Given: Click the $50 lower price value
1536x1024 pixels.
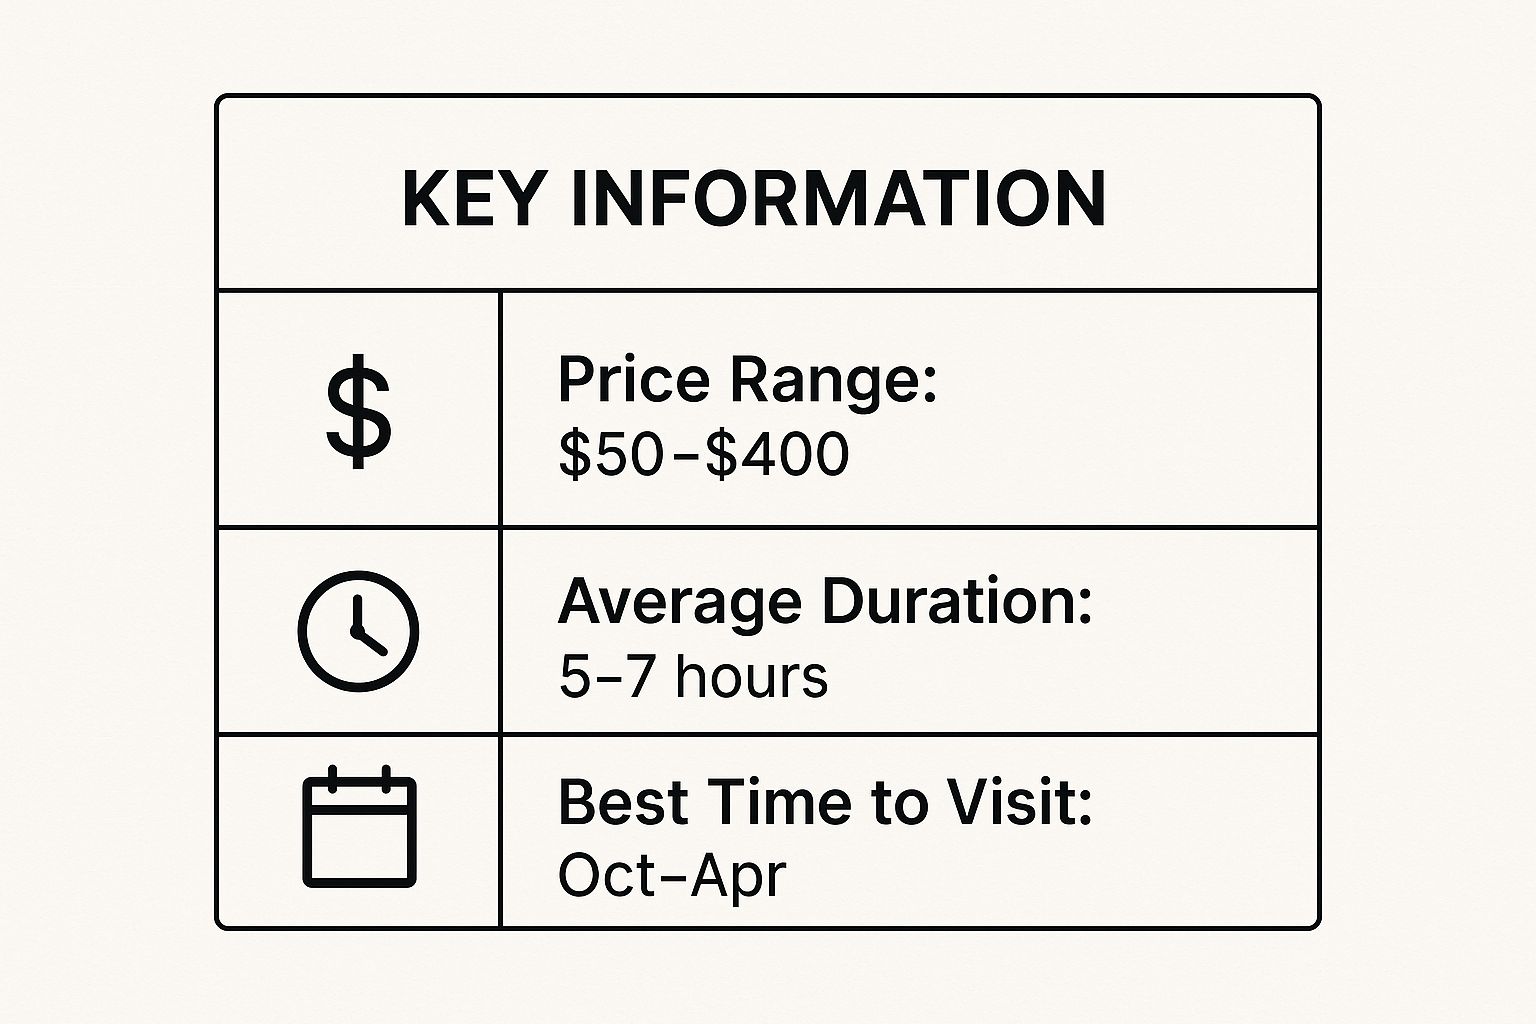Looking at the screenshot, I should (x=610, y=454).
